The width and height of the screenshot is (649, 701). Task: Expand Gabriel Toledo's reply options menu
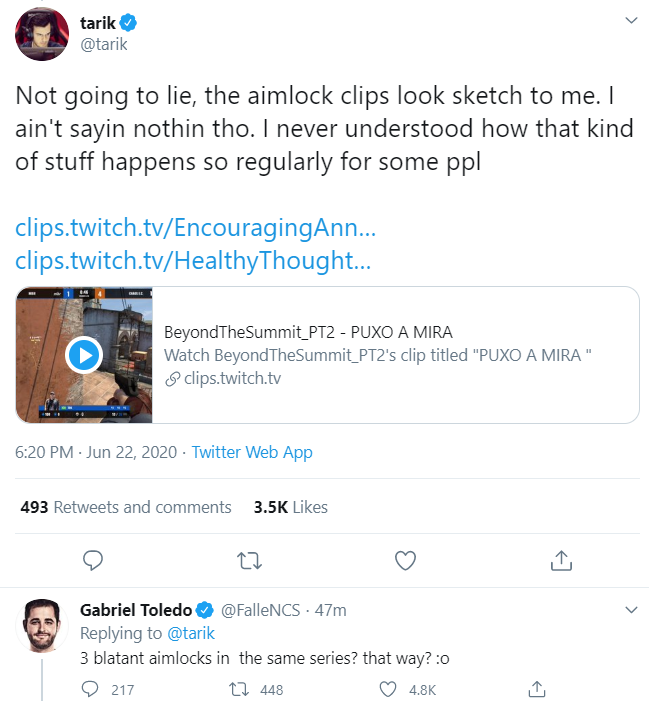click(x=630, y=609)
